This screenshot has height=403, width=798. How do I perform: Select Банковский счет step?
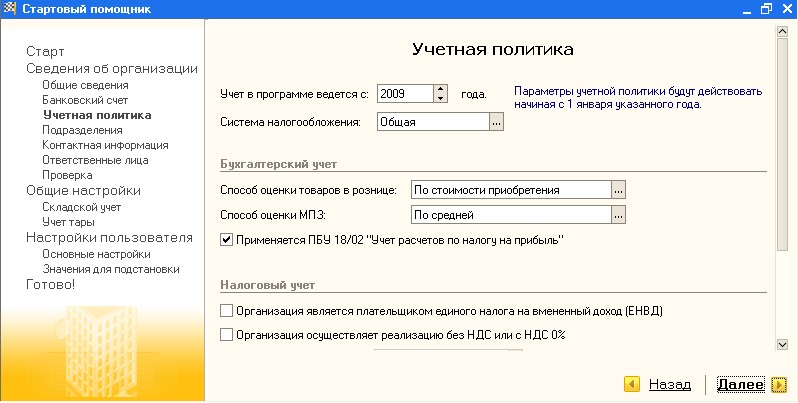[85, 100]
